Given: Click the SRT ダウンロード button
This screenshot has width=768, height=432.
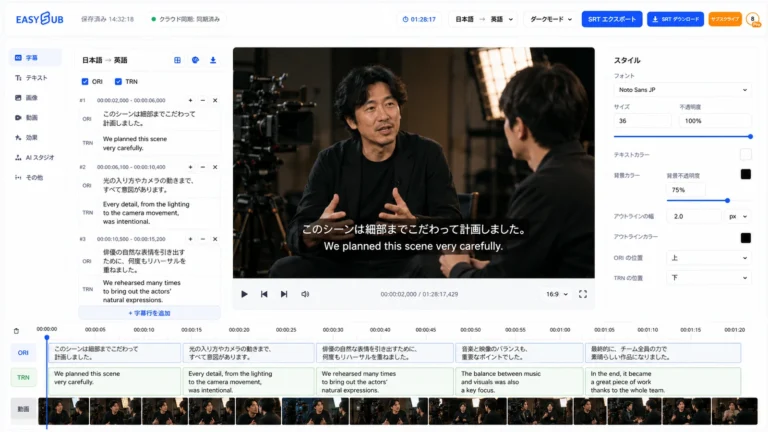Looking at the screenshot, I should click(x=675, y=19).
